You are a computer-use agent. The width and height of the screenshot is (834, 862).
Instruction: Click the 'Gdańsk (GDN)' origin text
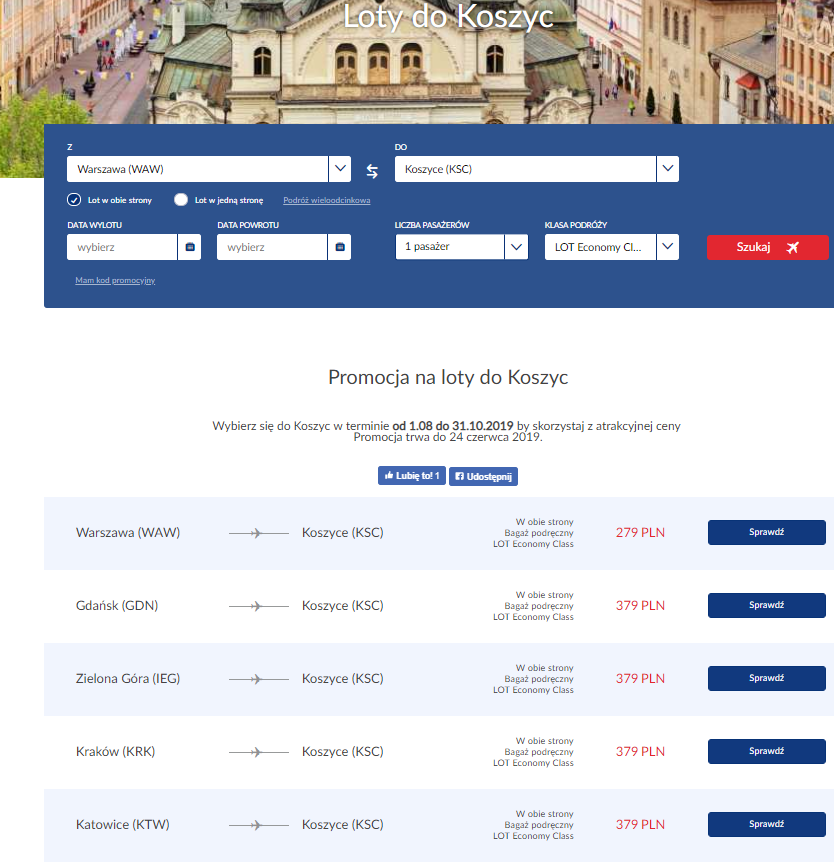[117, 606]
